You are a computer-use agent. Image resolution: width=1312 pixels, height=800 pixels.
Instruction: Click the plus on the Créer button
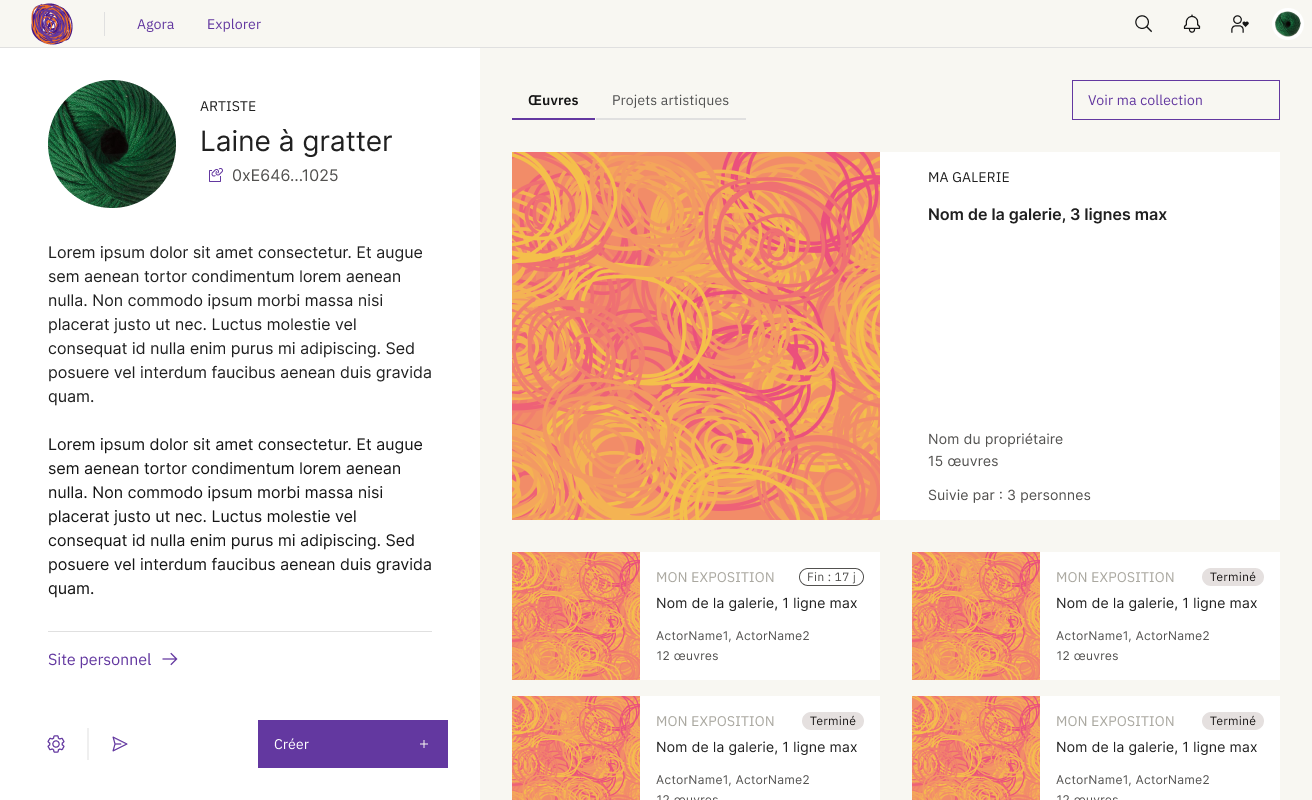[x=423, y=744]
